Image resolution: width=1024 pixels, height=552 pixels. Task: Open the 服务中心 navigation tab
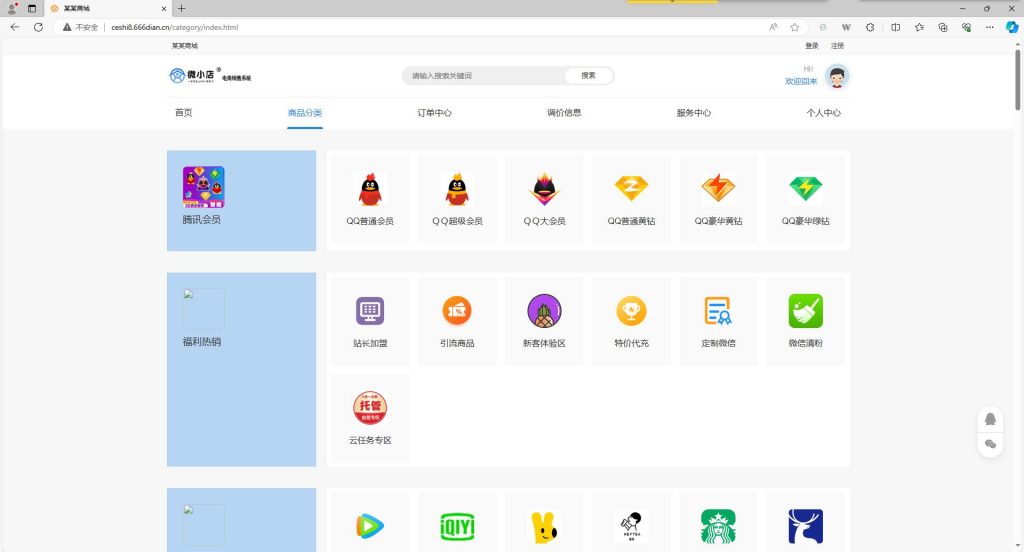pos(694,112)
